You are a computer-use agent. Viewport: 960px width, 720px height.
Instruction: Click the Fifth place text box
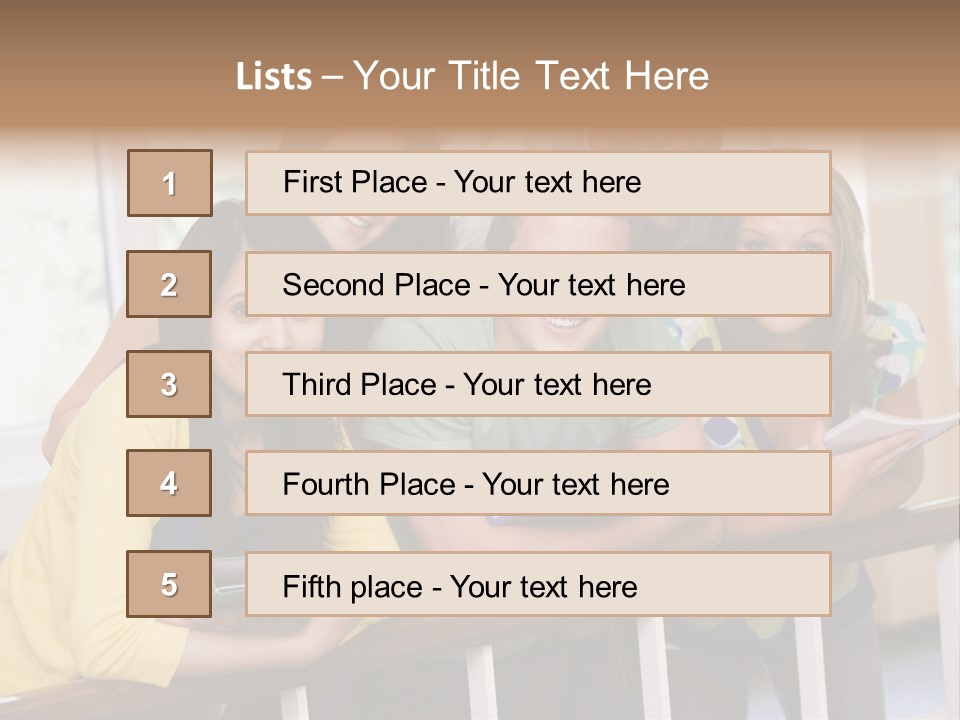click(538, 584)
